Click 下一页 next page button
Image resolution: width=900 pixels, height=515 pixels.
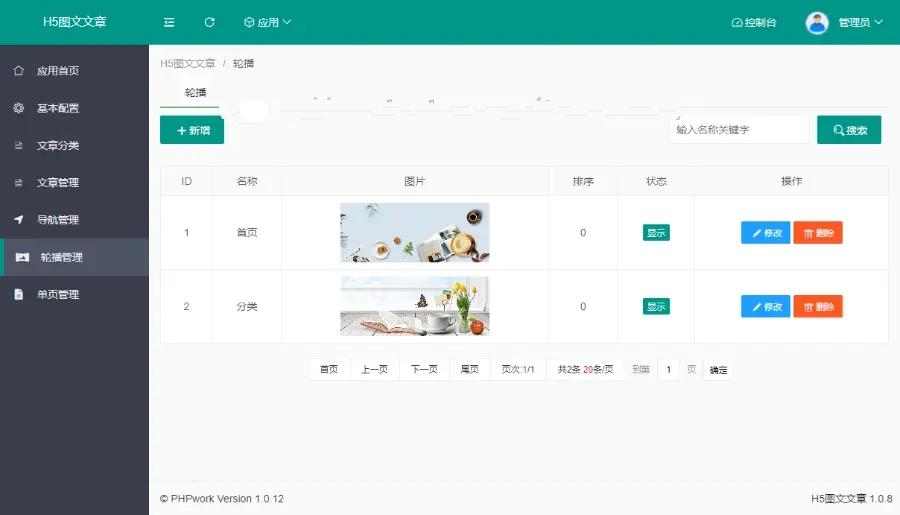tap(424, 369)
